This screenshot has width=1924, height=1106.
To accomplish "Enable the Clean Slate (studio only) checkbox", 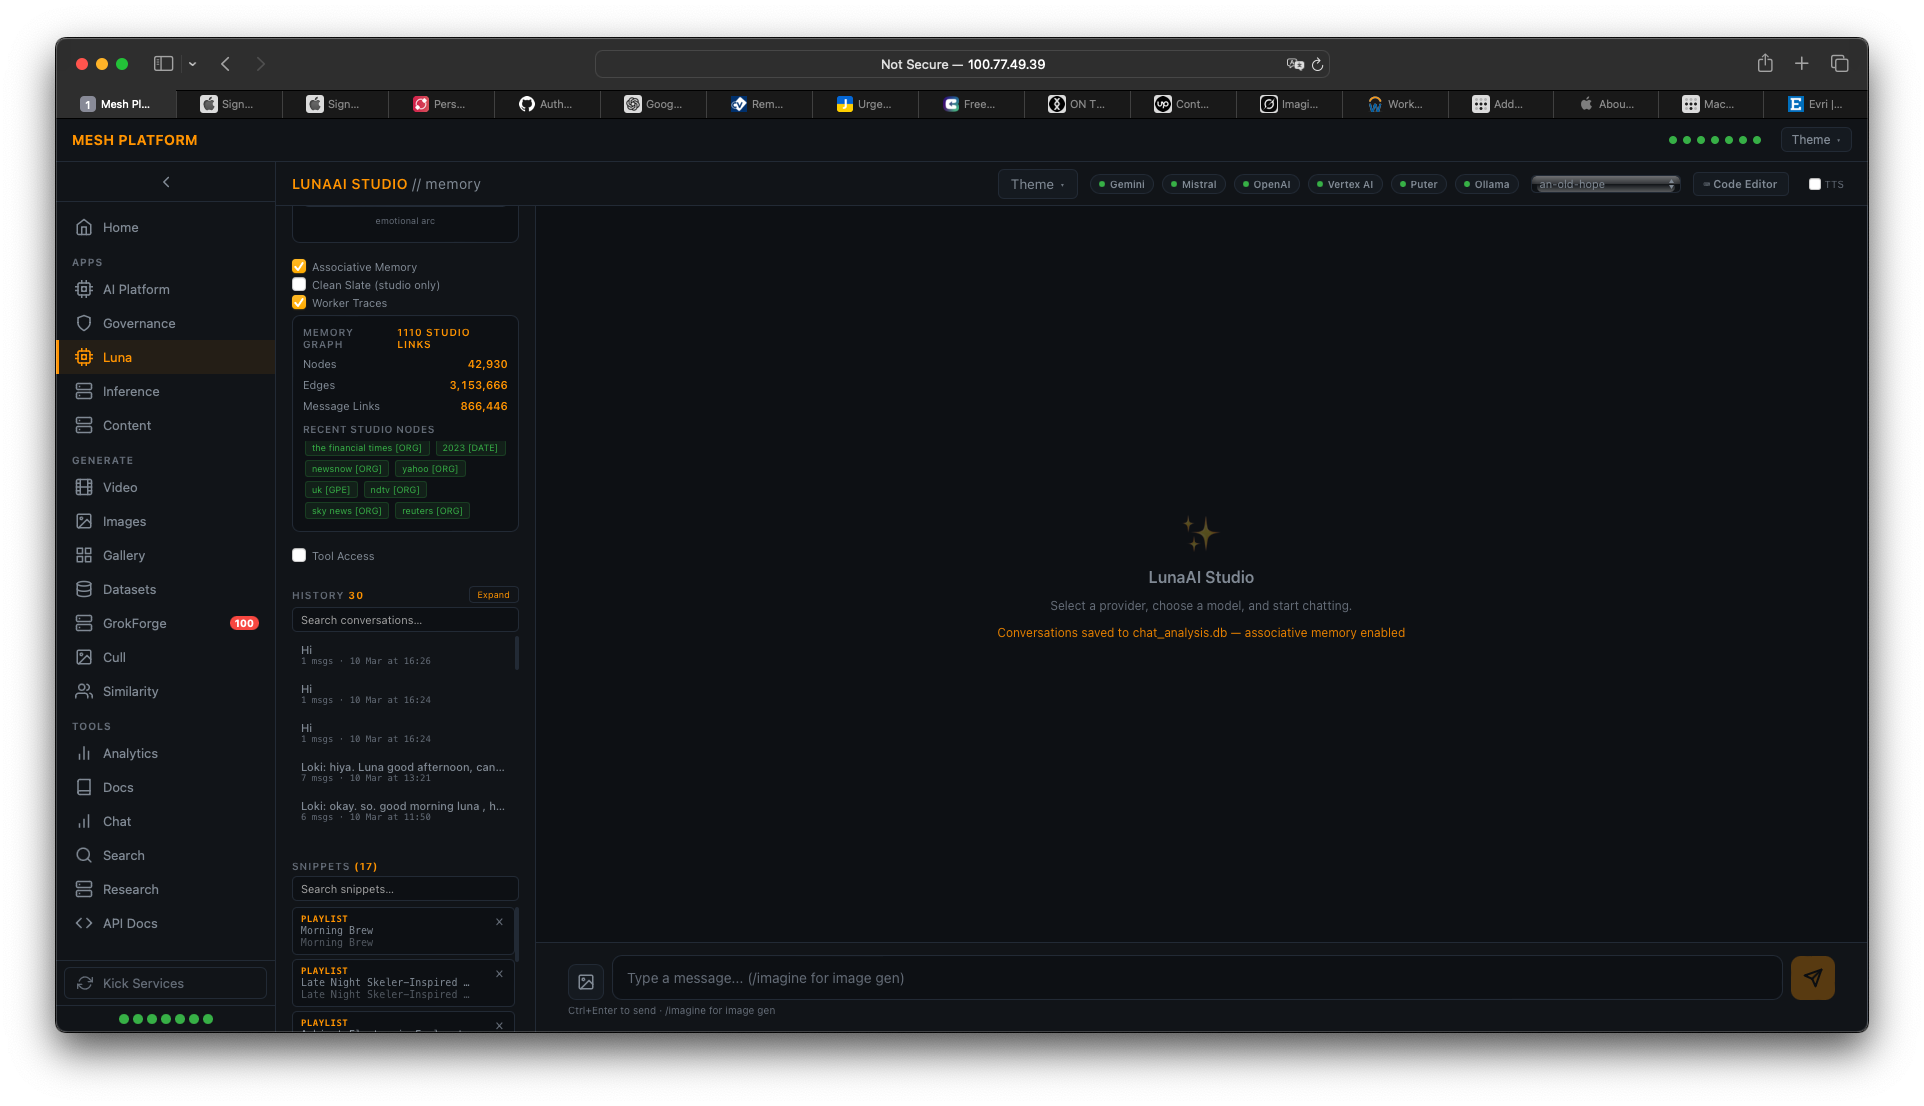I will (299, 284).
